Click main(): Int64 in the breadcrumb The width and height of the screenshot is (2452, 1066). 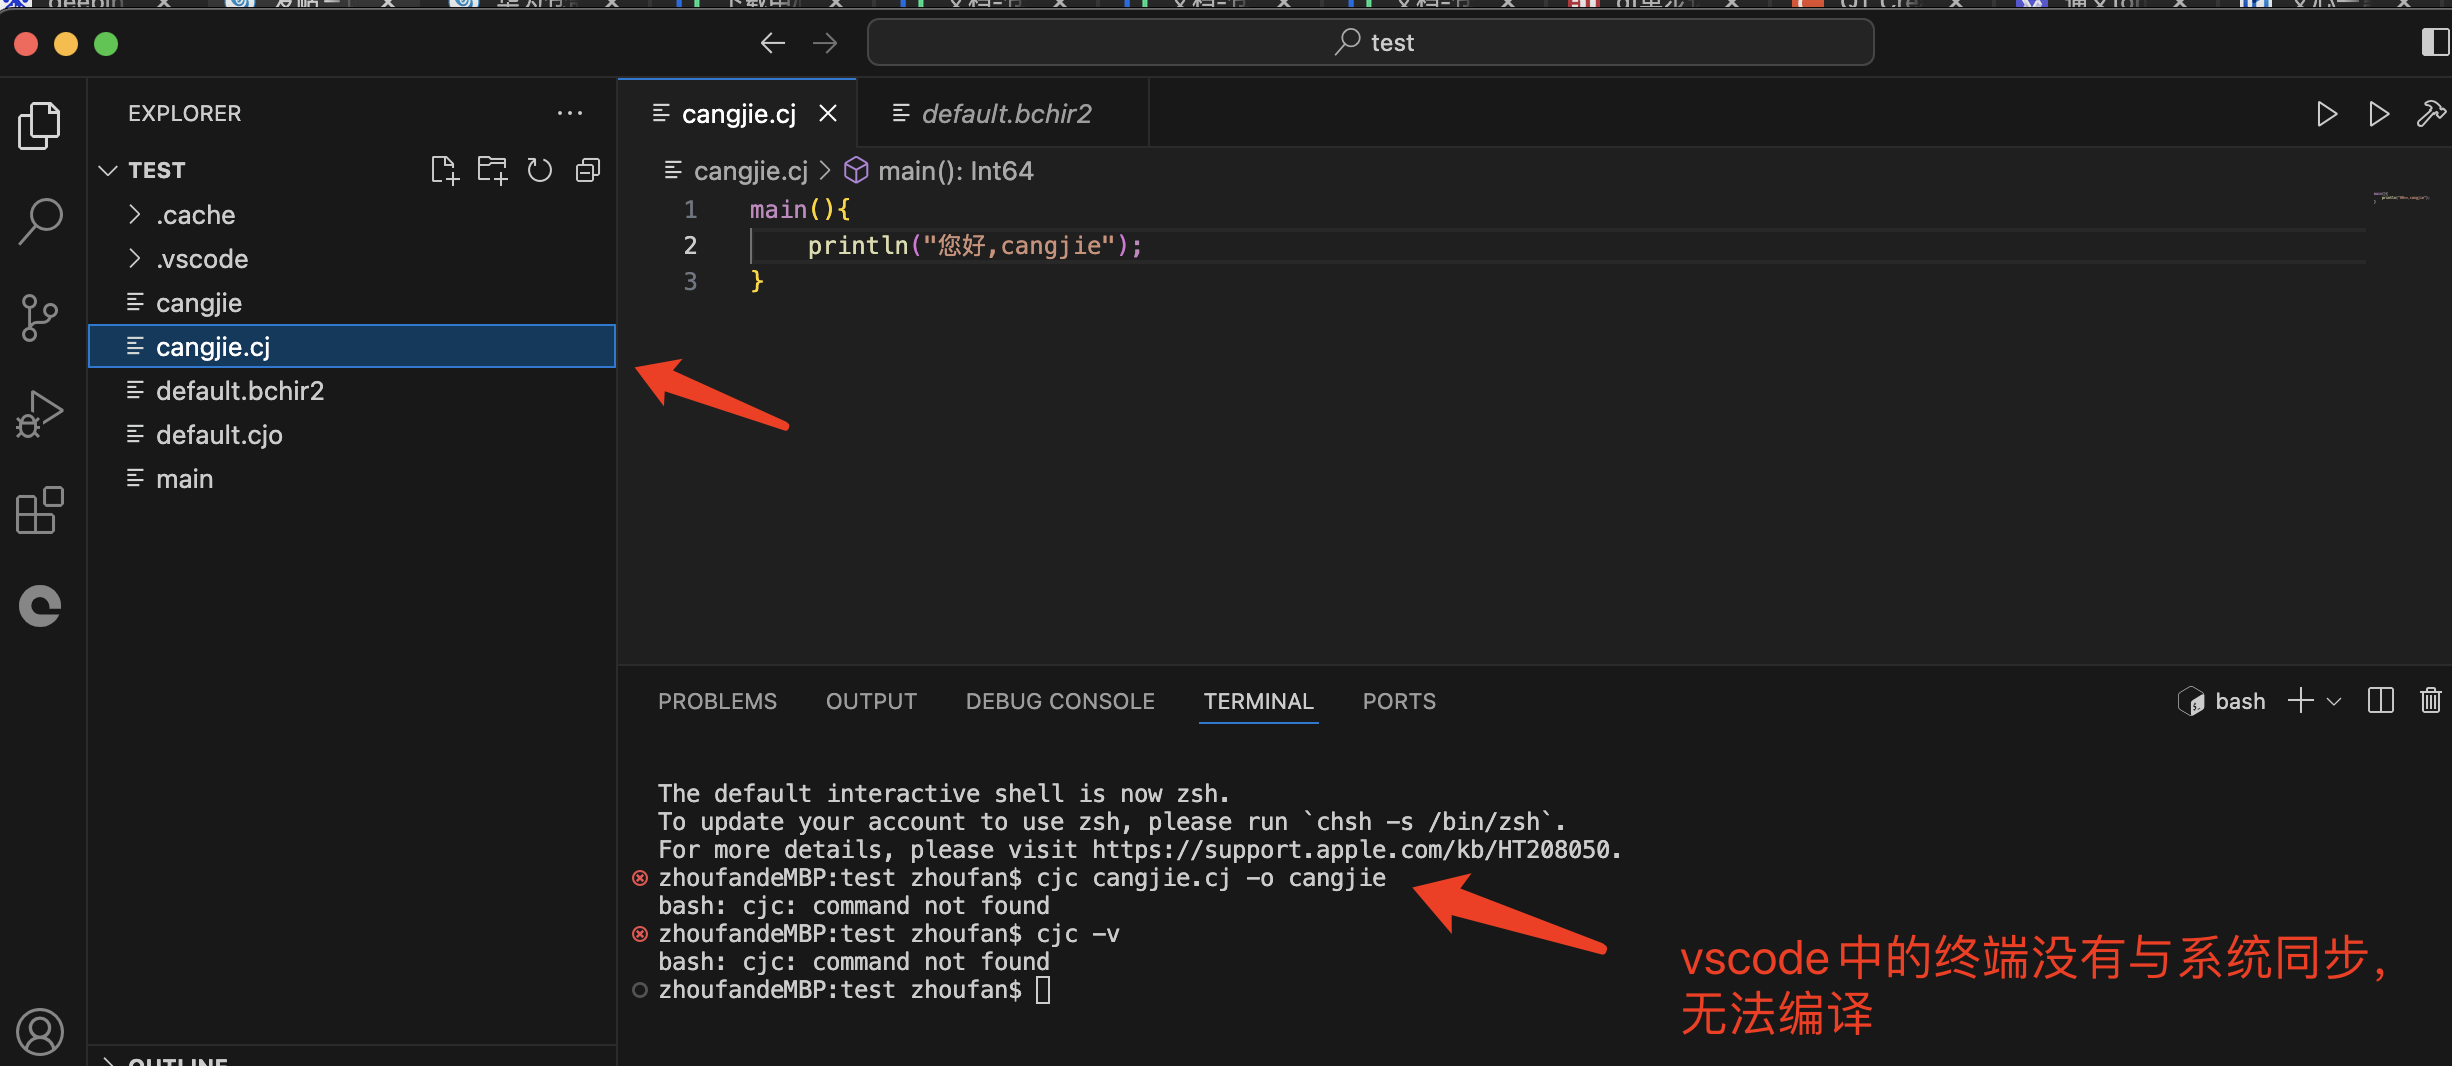(955, 171)
